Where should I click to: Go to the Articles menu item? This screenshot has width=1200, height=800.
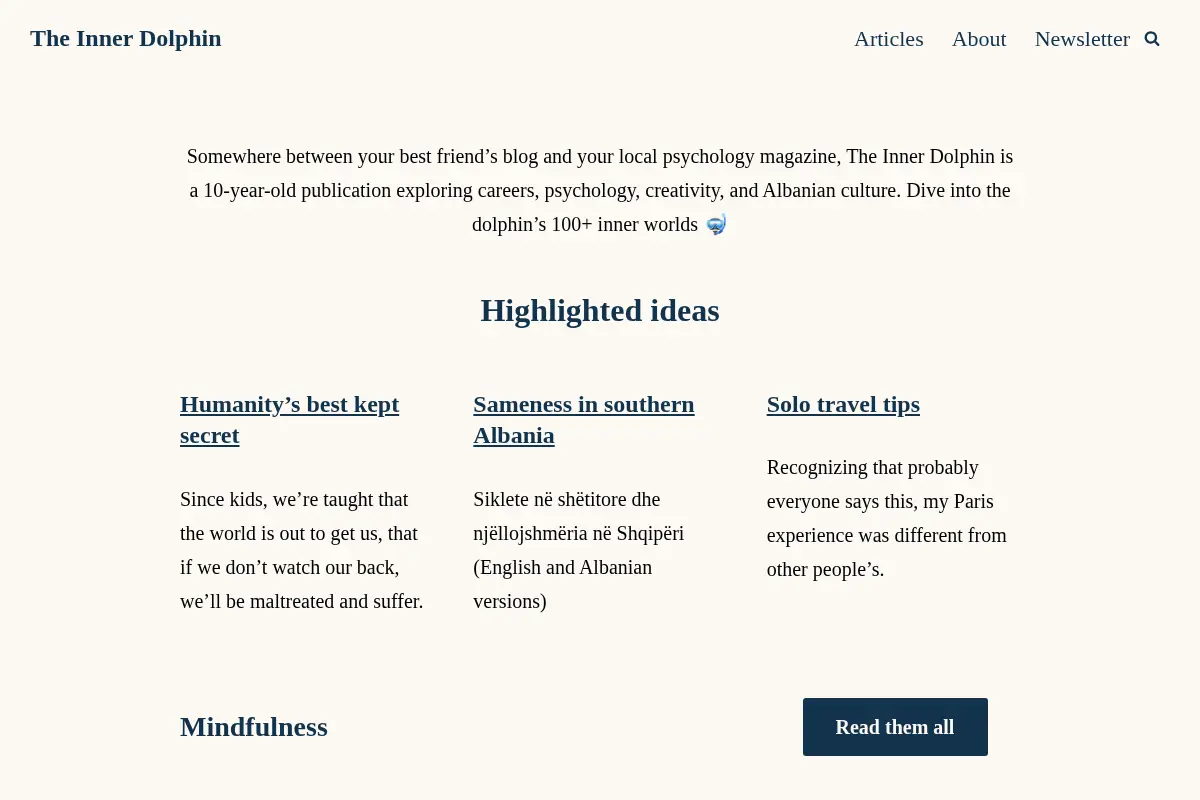[889, 39]
